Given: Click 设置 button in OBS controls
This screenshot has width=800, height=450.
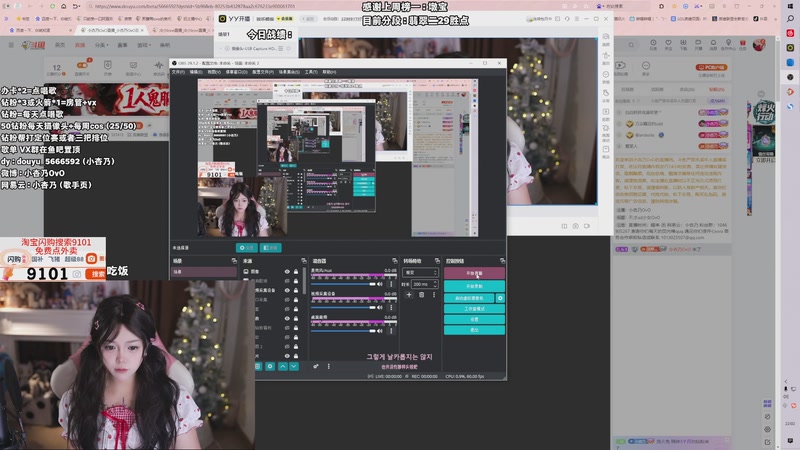Looking at the screenshot, I should (x=474, y=319).
